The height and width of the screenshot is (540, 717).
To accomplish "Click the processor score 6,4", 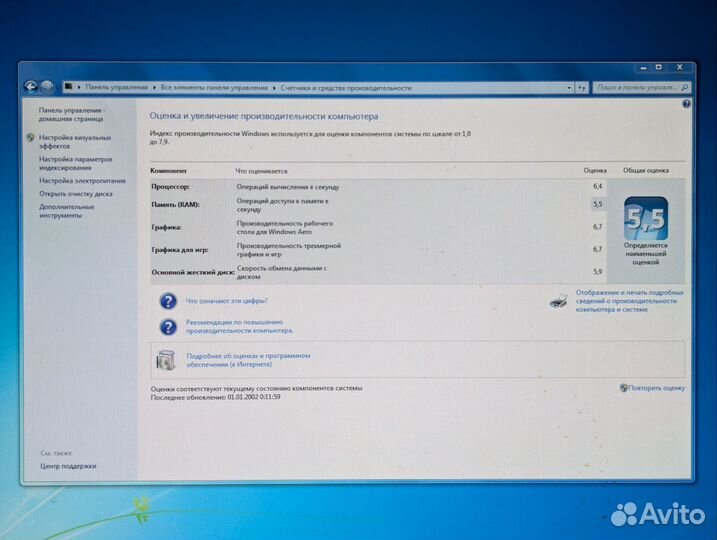I will coord(598,186).
